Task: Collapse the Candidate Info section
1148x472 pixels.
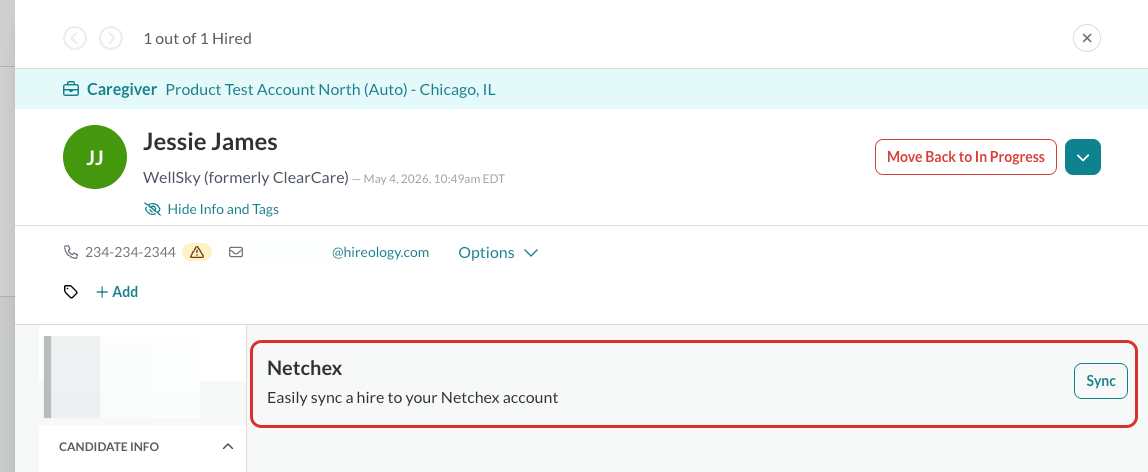Action: pos(228,446)
